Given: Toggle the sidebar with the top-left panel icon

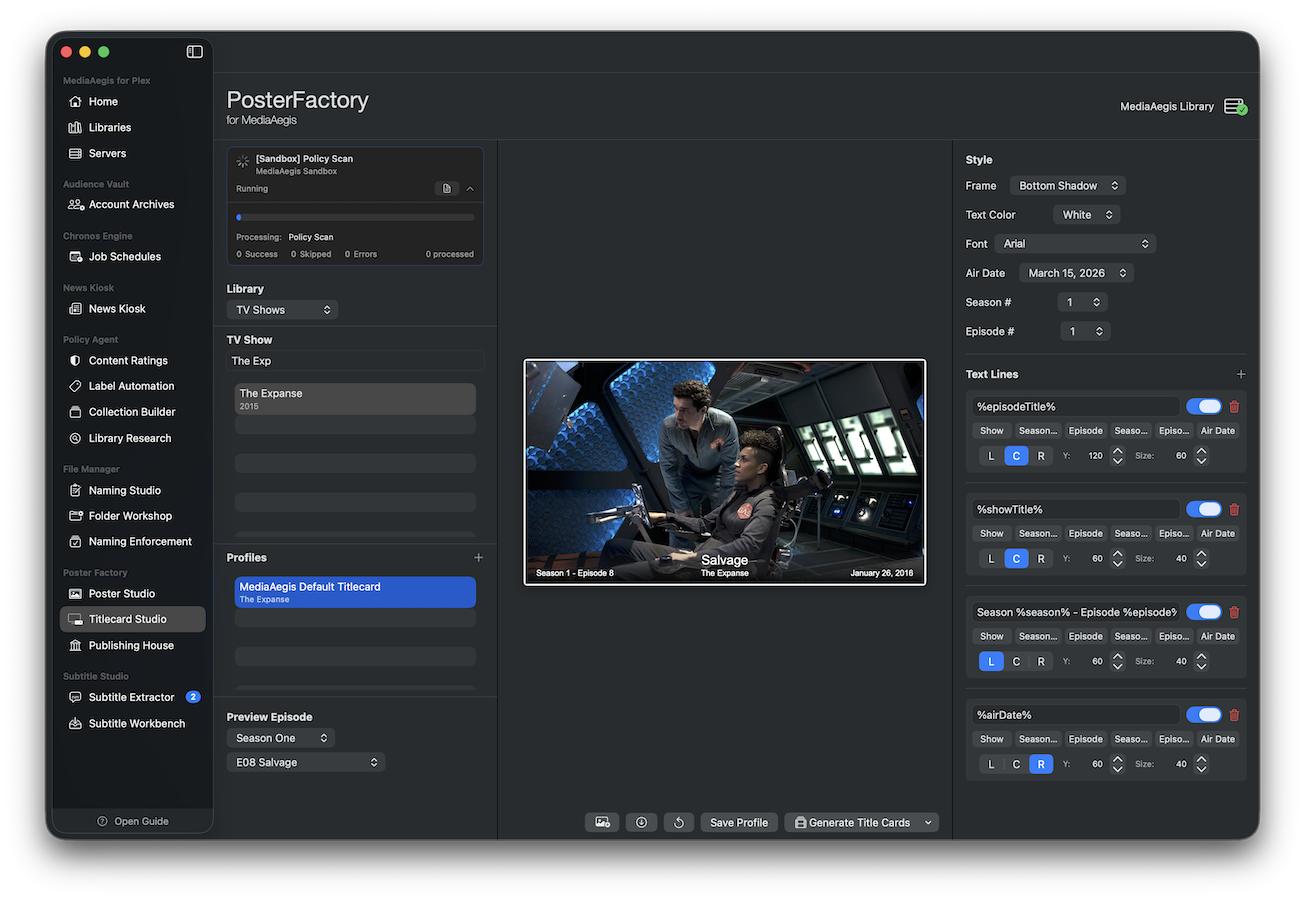Looking at the screenshot, I should click(194, 52).
